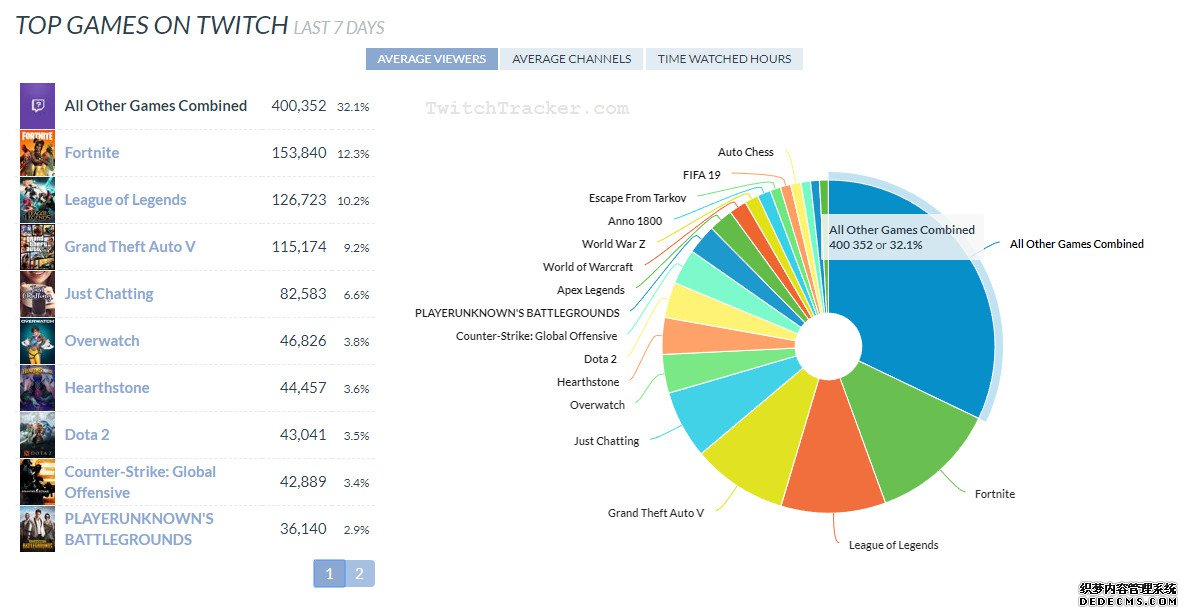Image resolution: width=1188 pixels, height=616 pixels.
Task: Click the Auto Chess chart label
Action: coord(746,152)
